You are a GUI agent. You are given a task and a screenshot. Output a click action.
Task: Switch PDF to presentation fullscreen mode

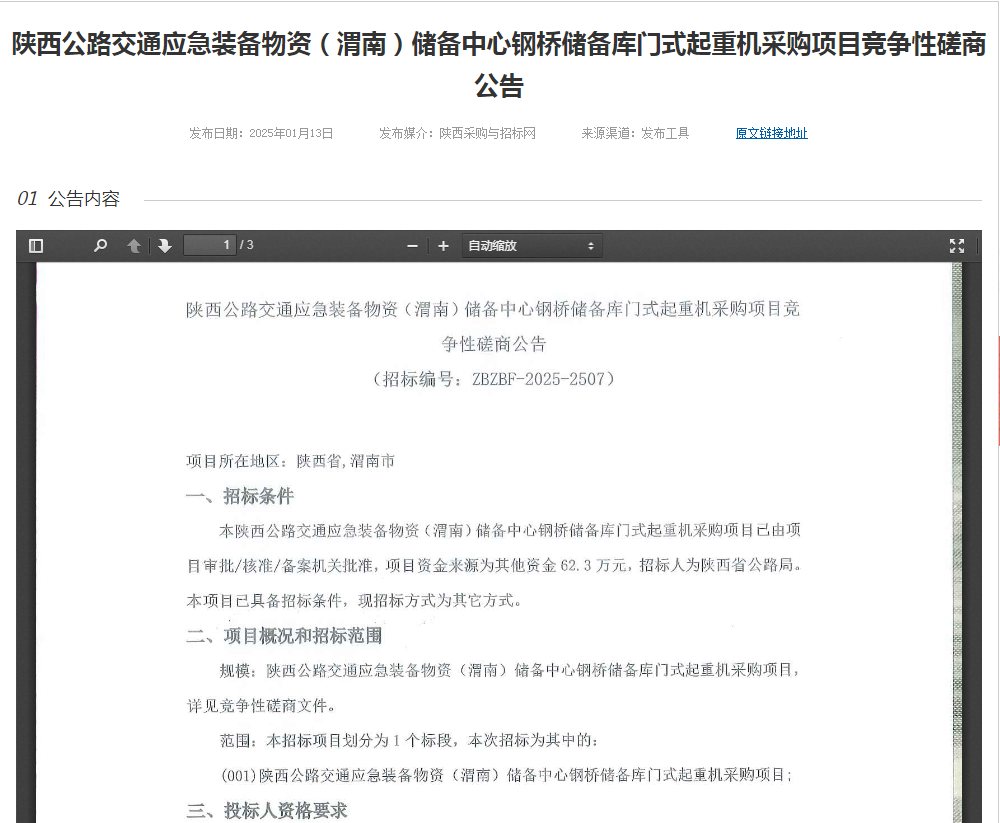tap(956, 246)
